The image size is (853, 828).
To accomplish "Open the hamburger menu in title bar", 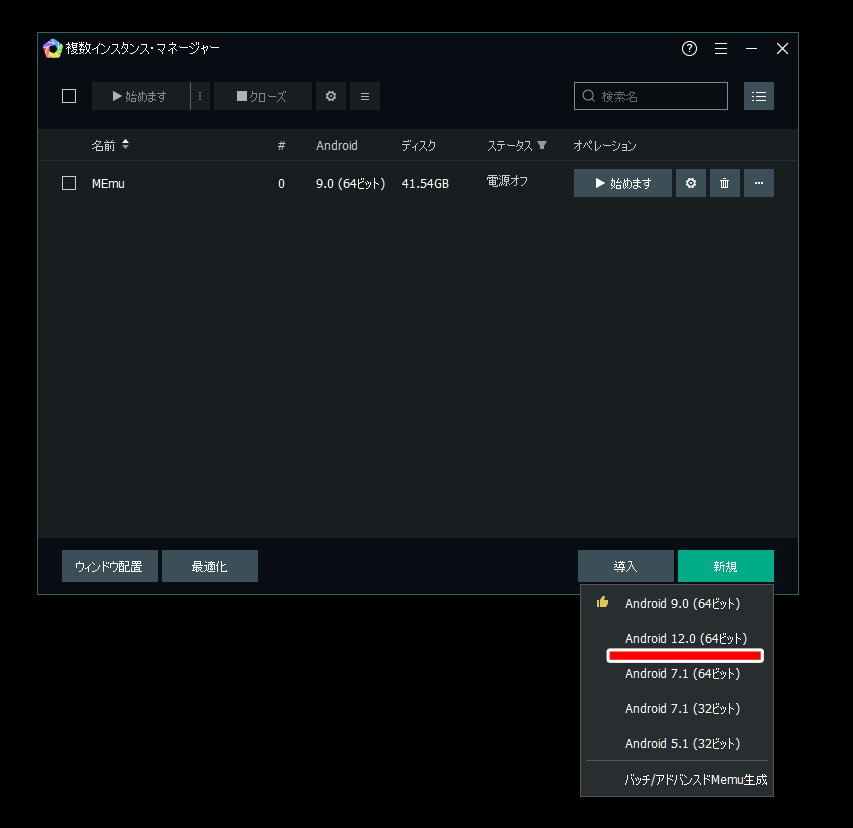I will tap(721, 48).
